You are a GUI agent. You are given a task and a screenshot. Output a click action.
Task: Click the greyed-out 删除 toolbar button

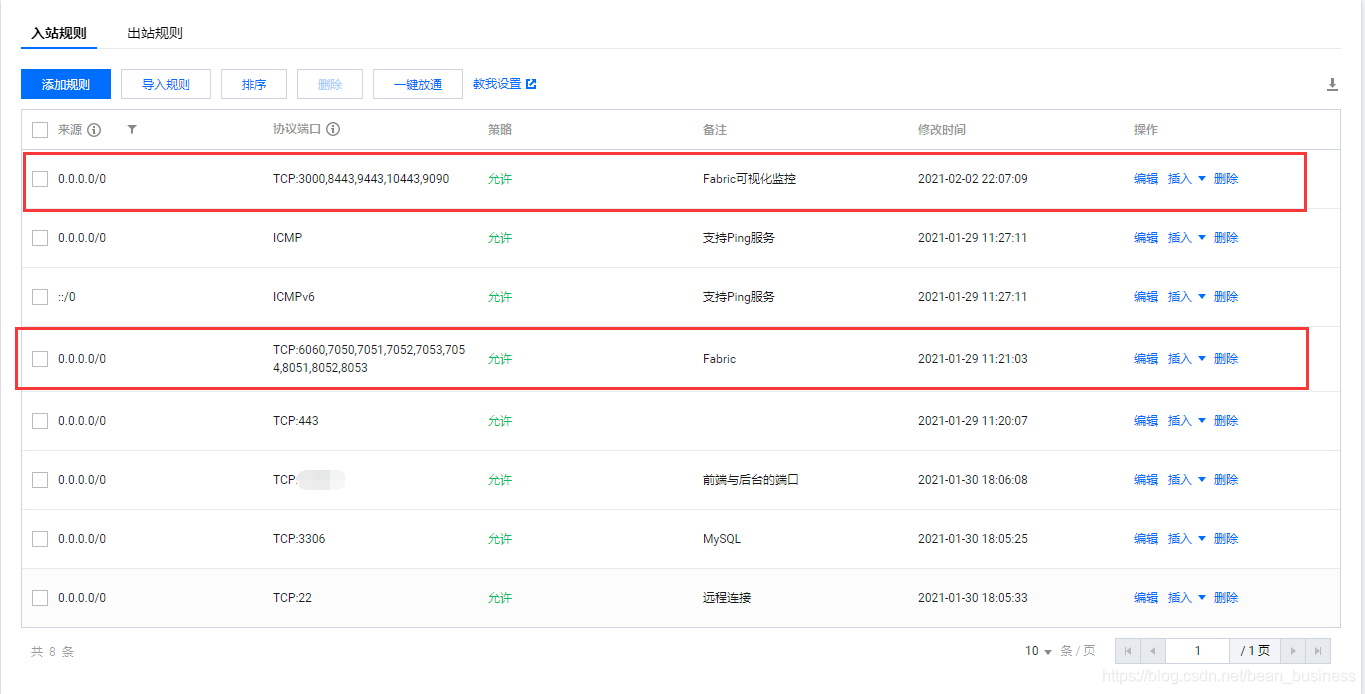[x=330, y=85]
